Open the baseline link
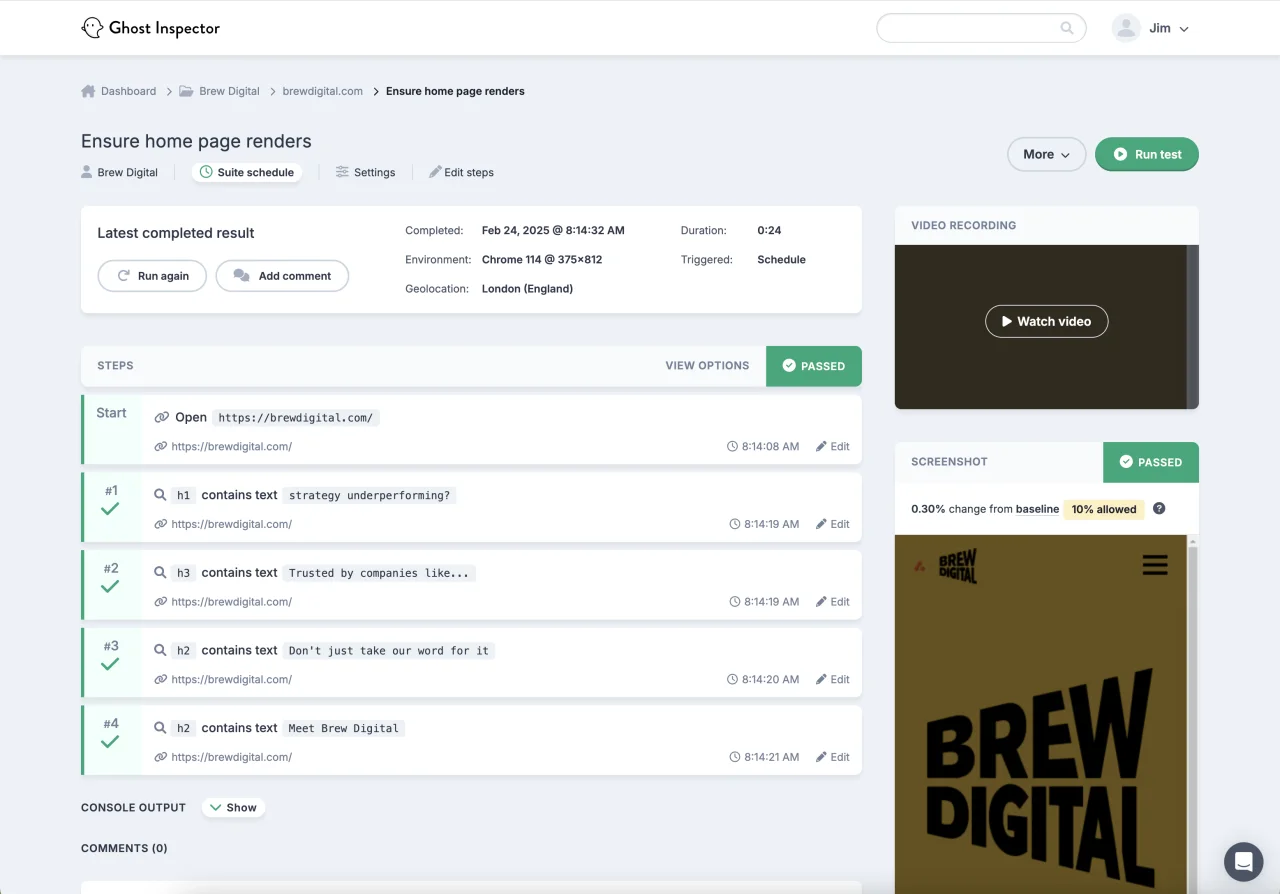The width and height of the screenshot is (1280, 894). 1037,509
